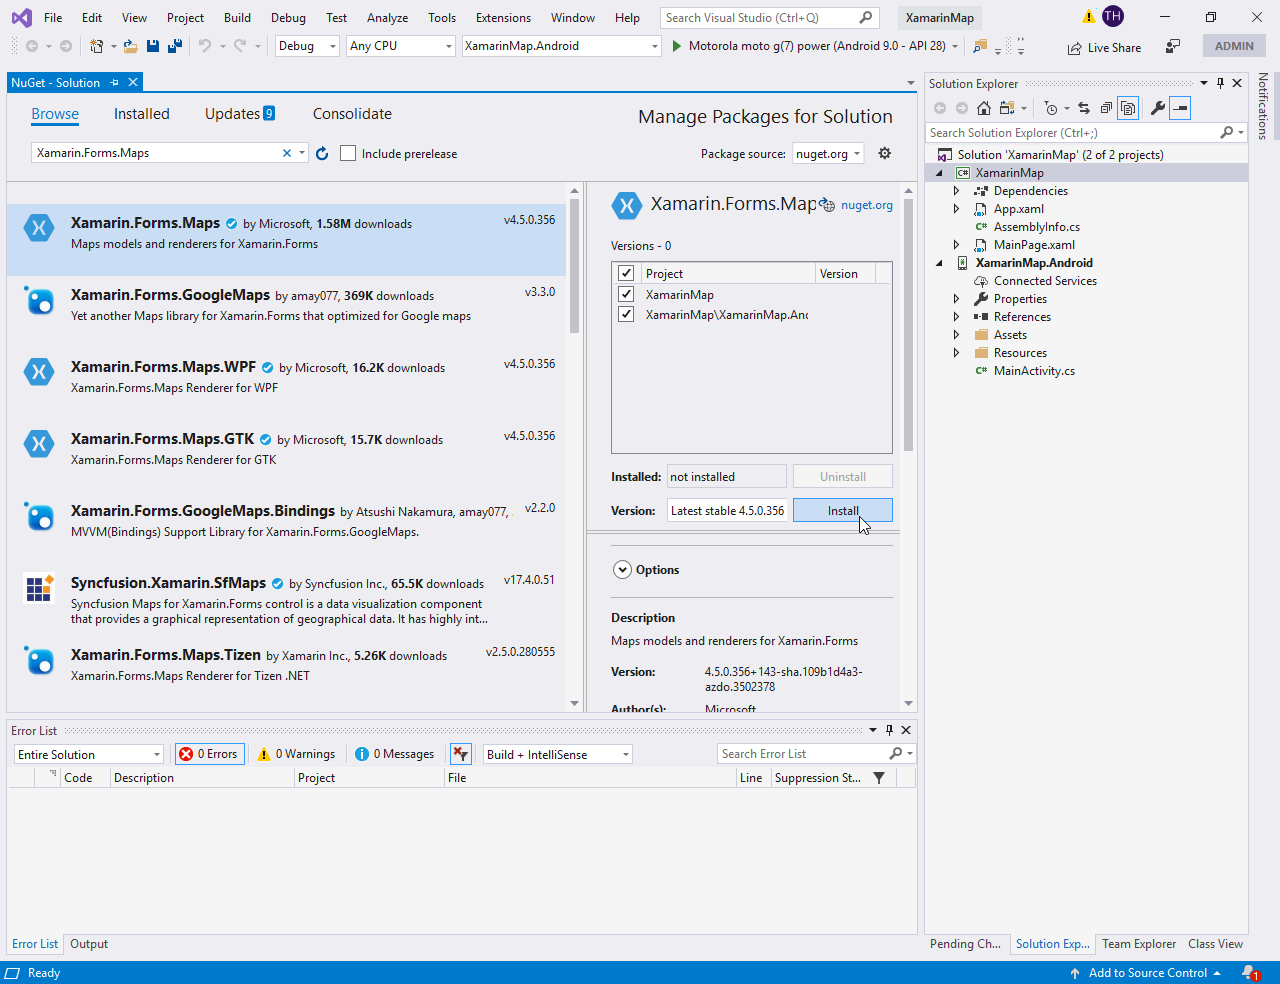1280x984 pixels.
Task: Click the Undo icon in the toolbar
Action: click(x=205, y=46)
